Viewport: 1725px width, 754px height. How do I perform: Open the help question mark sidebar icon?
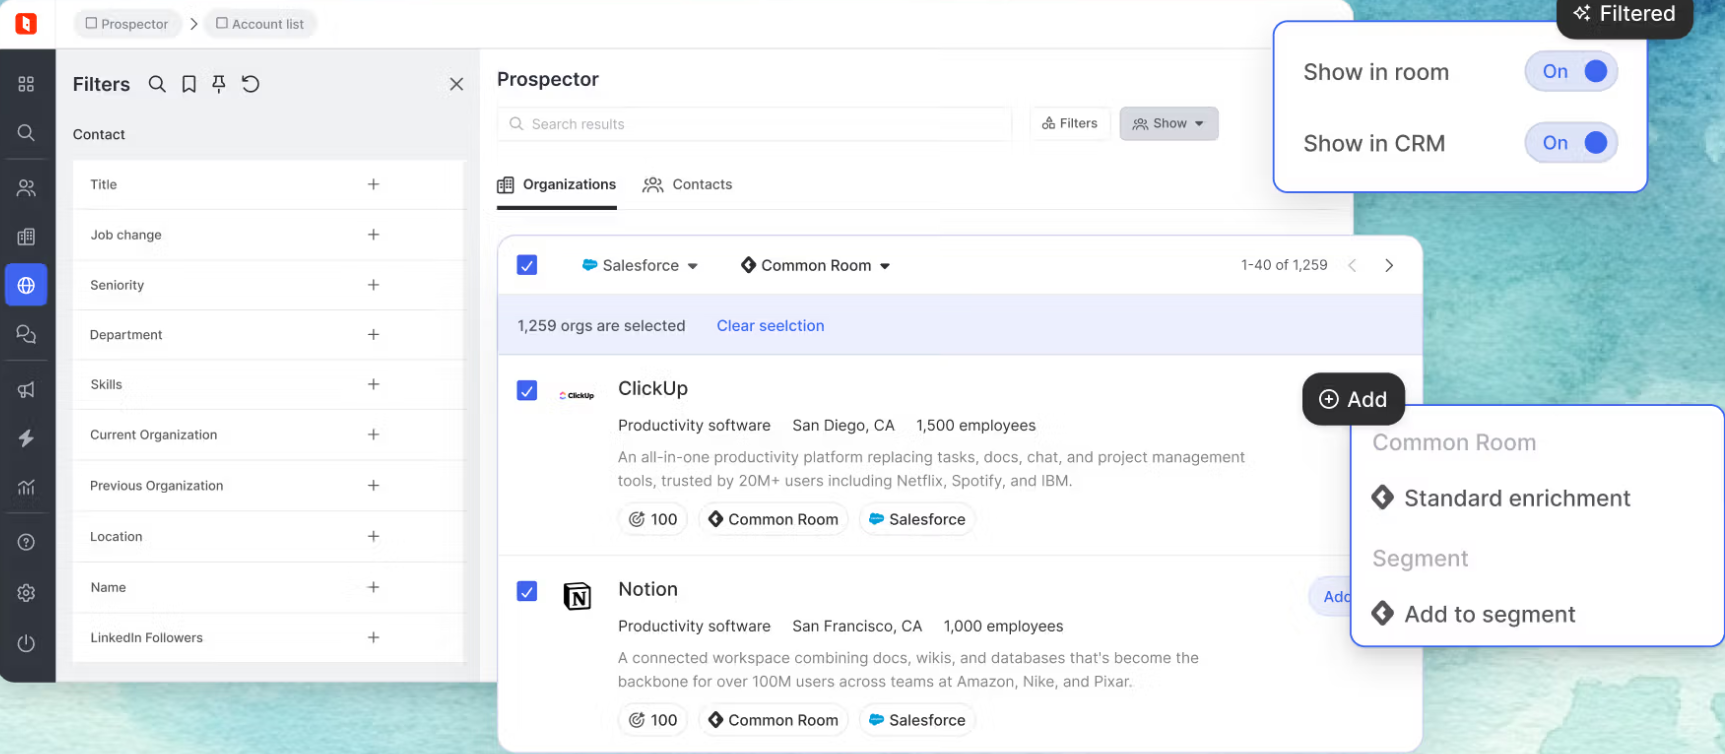tap(26, 542)
